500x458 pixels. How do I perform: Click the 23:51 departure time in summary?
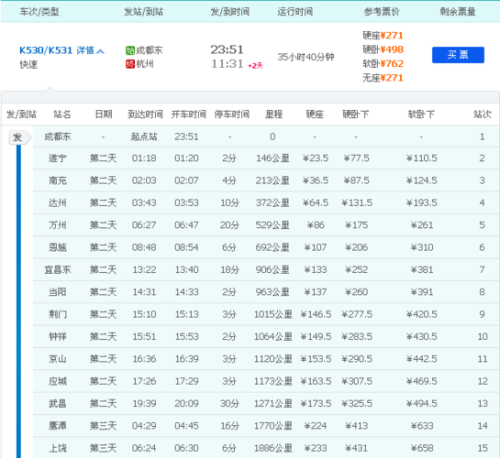coord(227,50)
